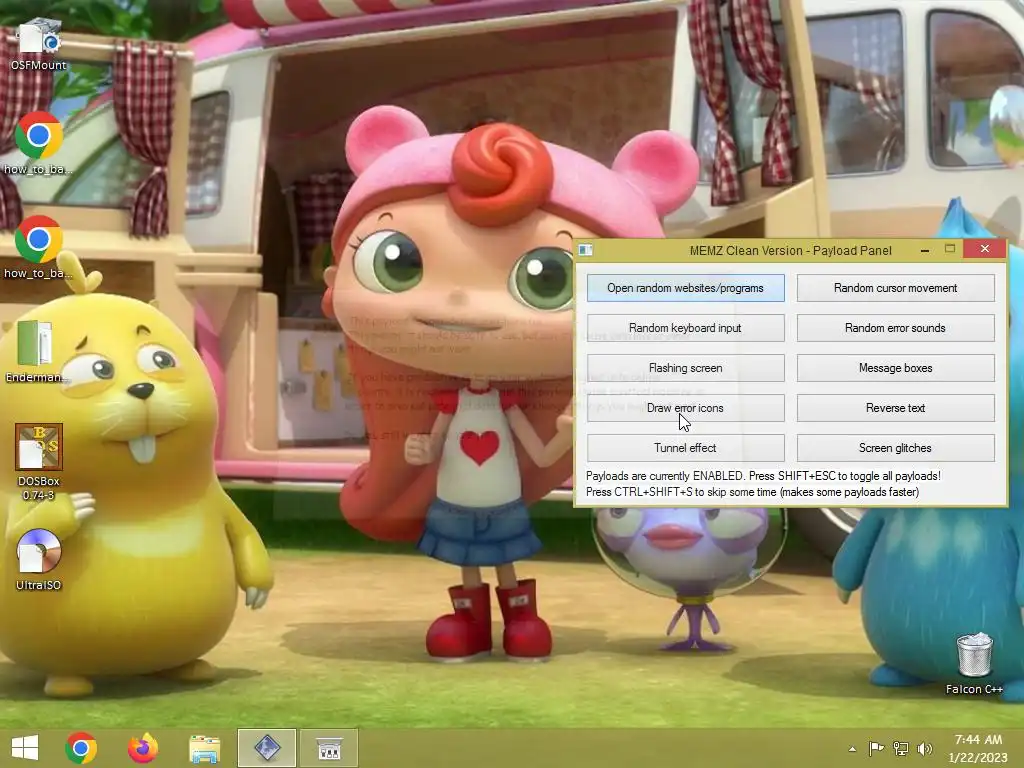This screenshot has height=768, width=1024.
Task: Select the first how_to_ba... Chrome shortcut
Action: click(39, 144)
